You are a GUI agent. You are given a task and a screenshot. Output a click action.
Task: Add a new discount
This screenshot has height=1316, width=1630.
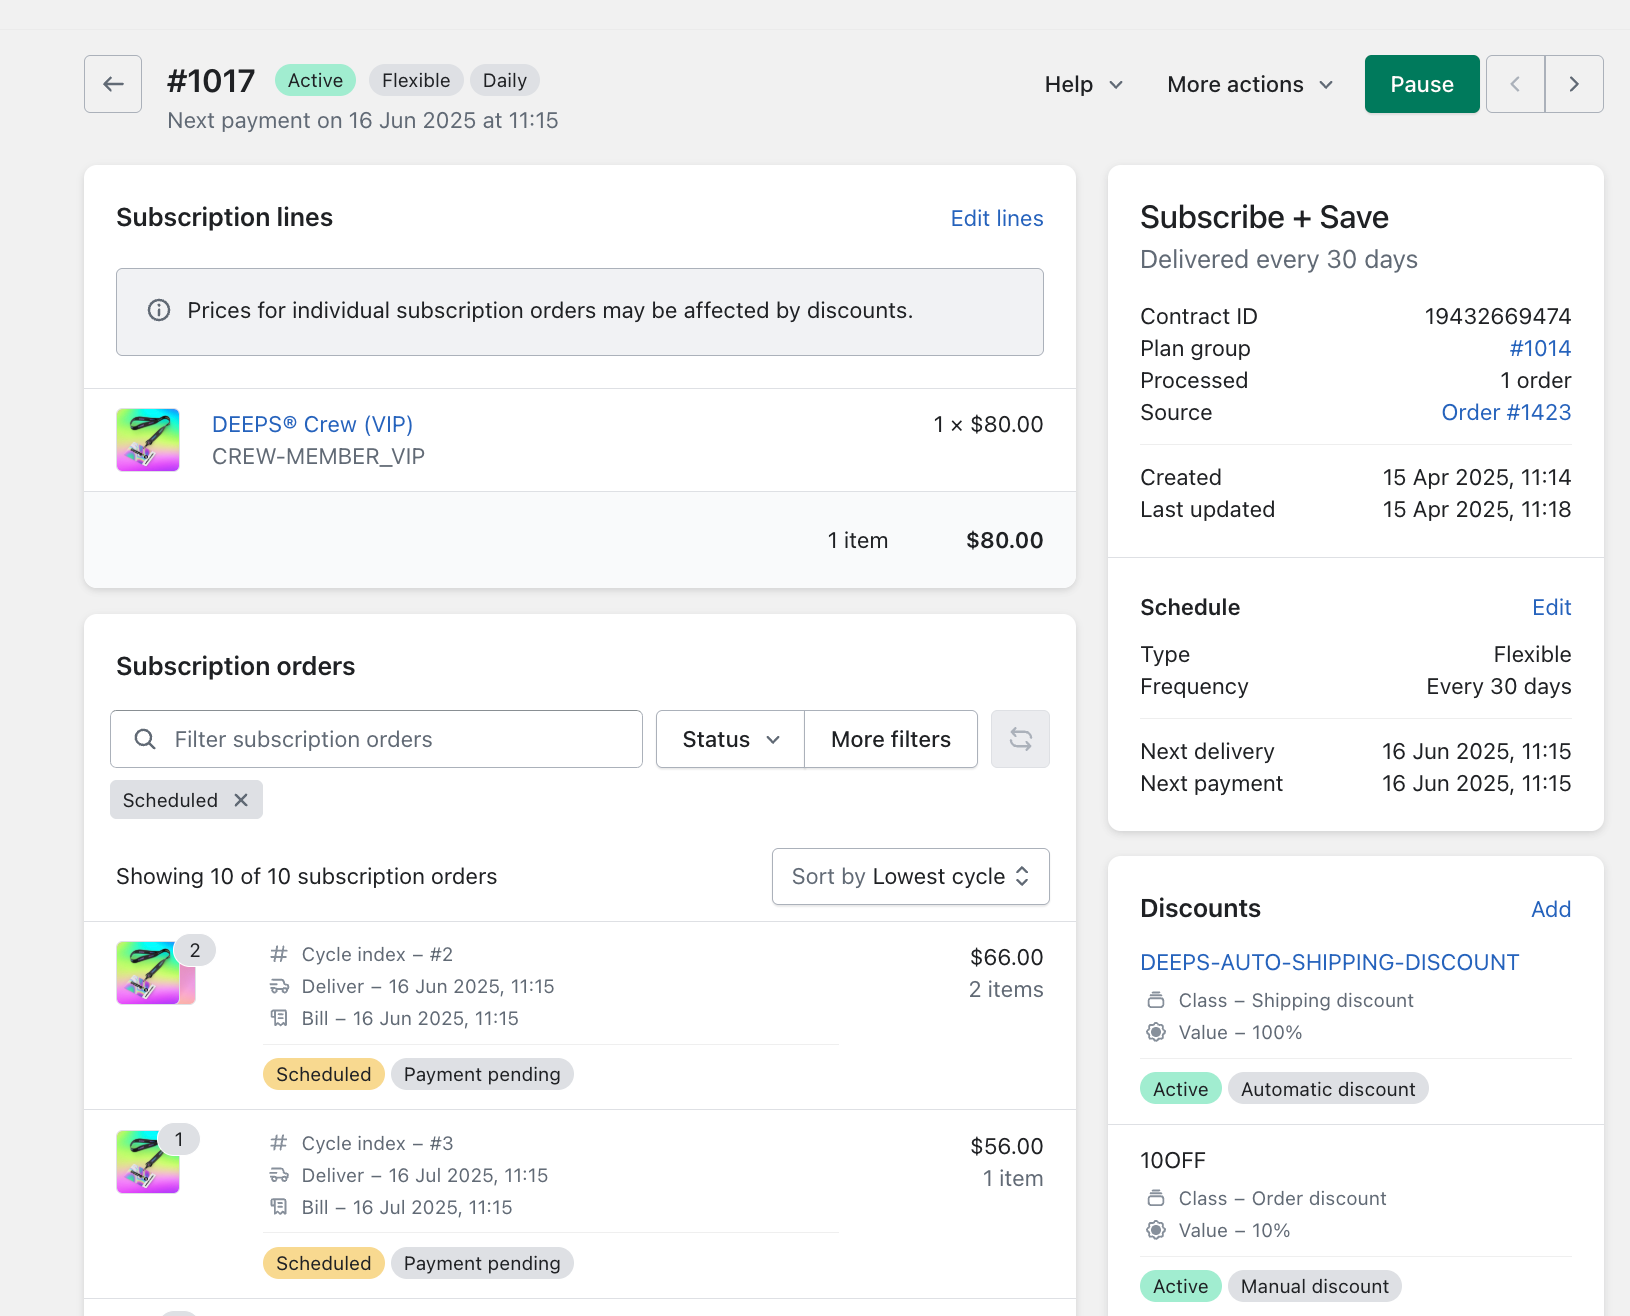[x=1551, y=909]
